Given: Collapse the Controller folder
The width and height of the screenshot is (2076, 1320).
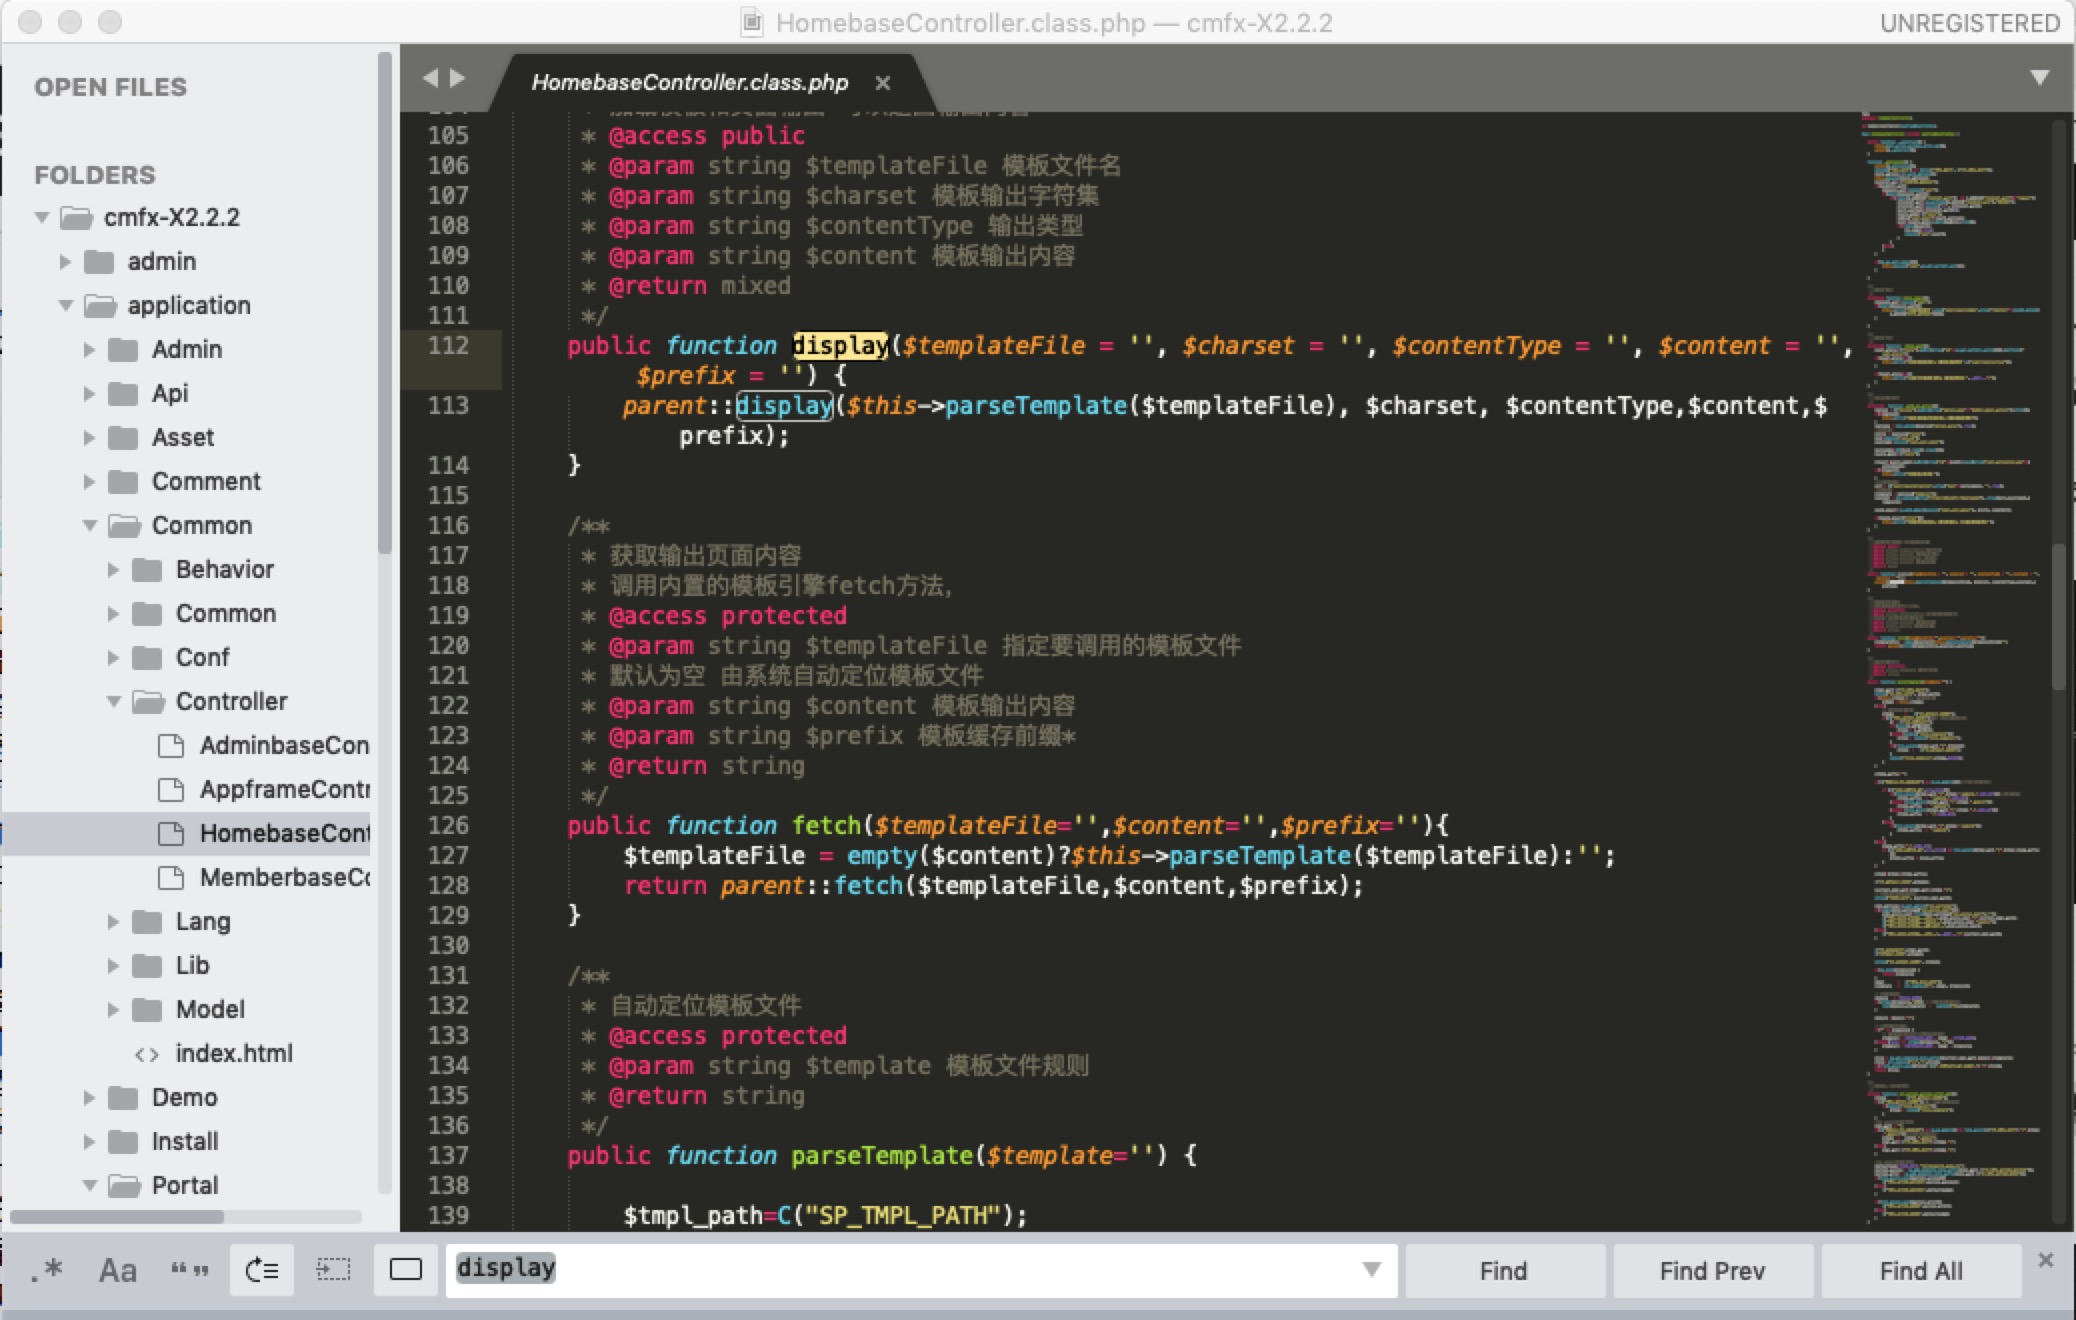Looking at the screenshot, I should click(x=114, y=701).
